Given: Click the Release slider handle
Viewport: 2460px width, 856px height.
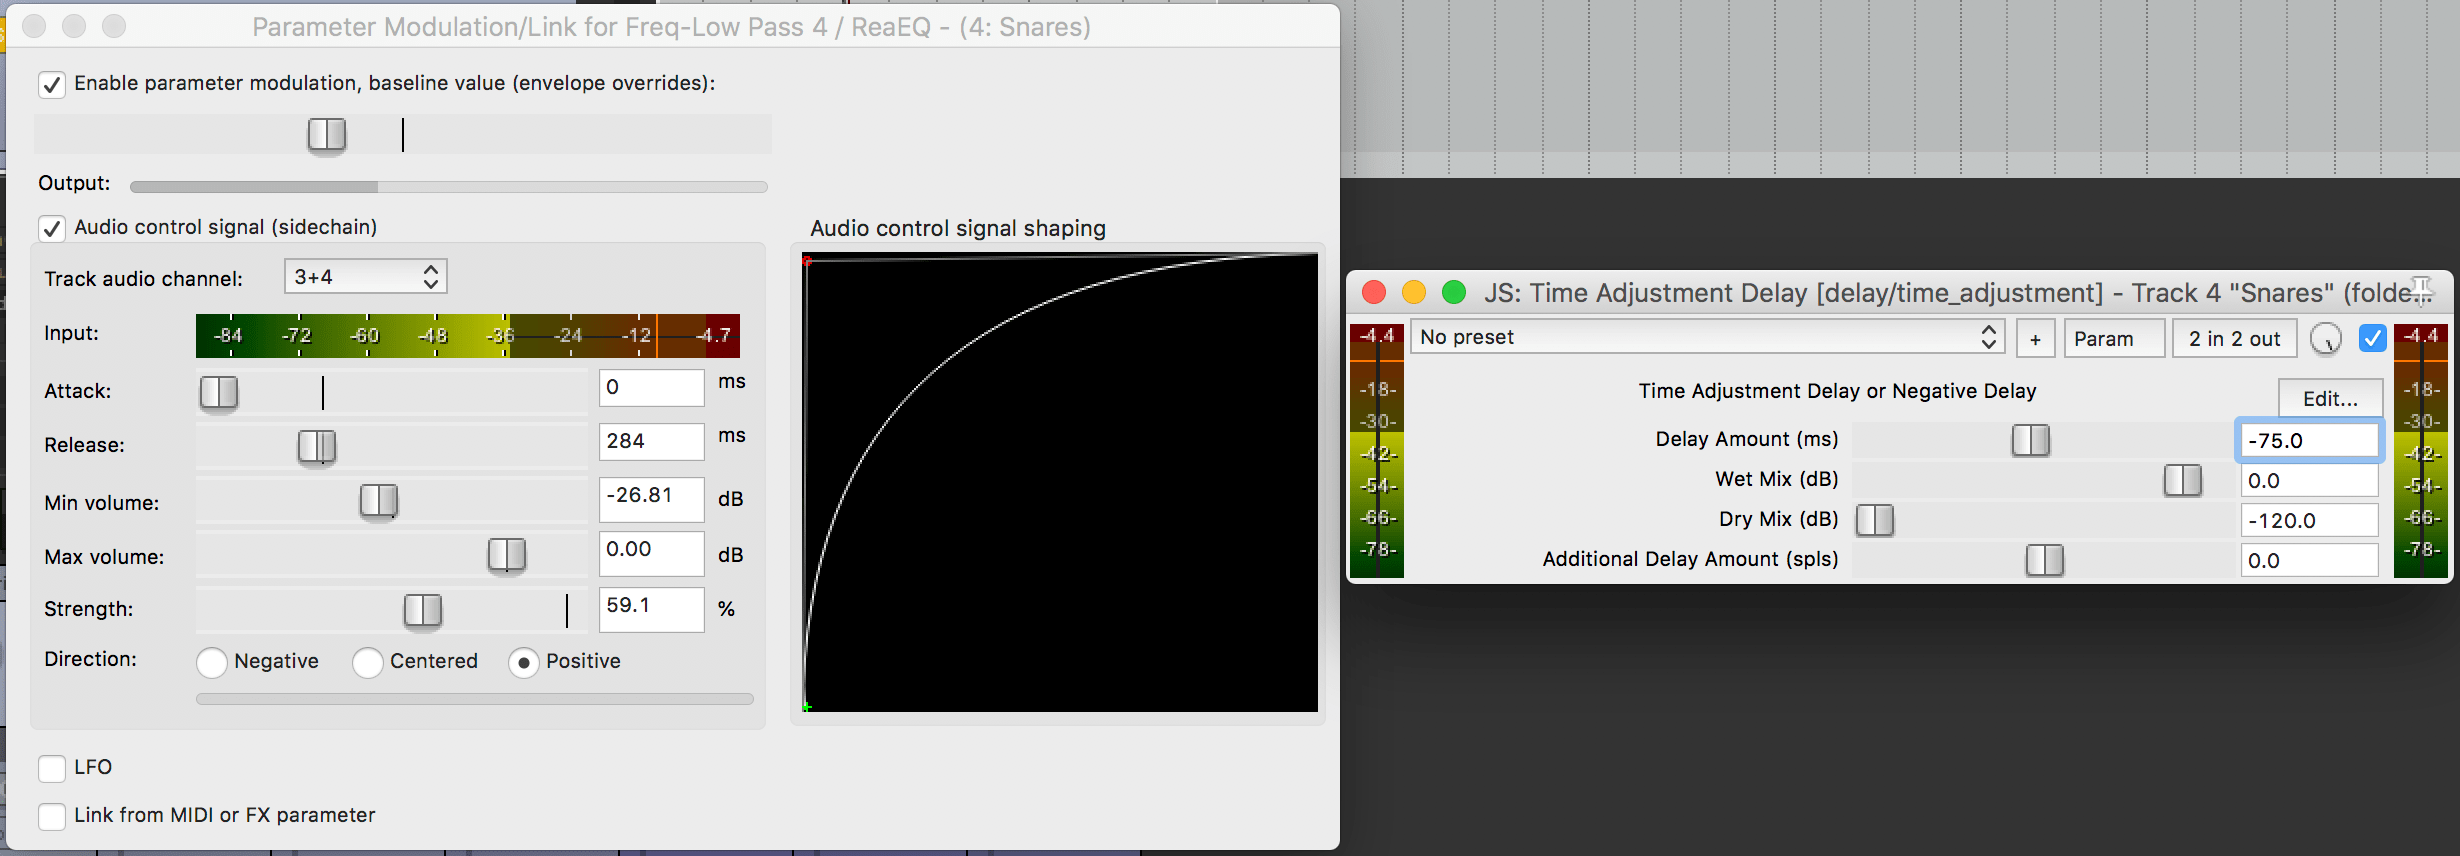Looking at the screenshot, I should coord(317,446).
